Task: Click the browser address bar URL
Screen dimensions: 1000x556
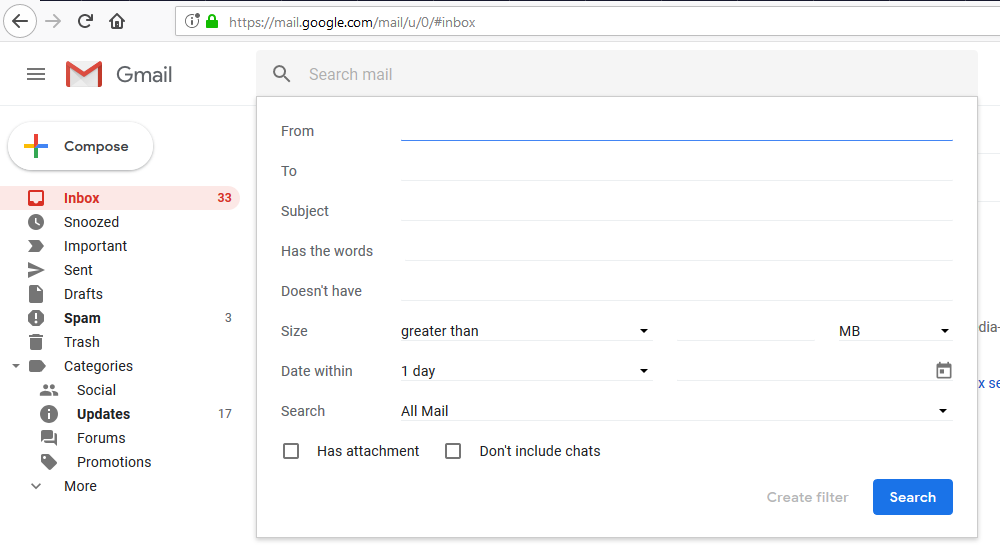Action: [x=352, y=22]
